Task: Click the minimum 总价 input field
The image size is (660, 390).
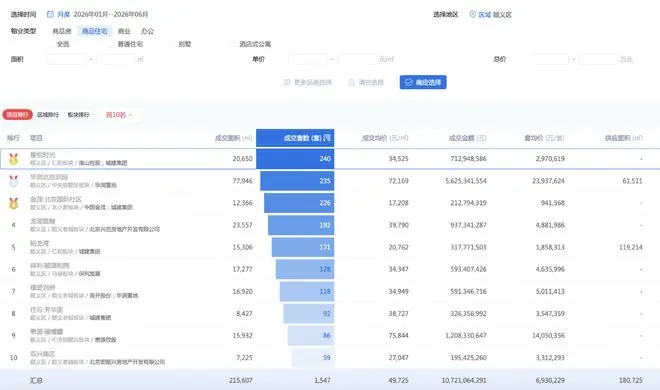Action: 549,59
